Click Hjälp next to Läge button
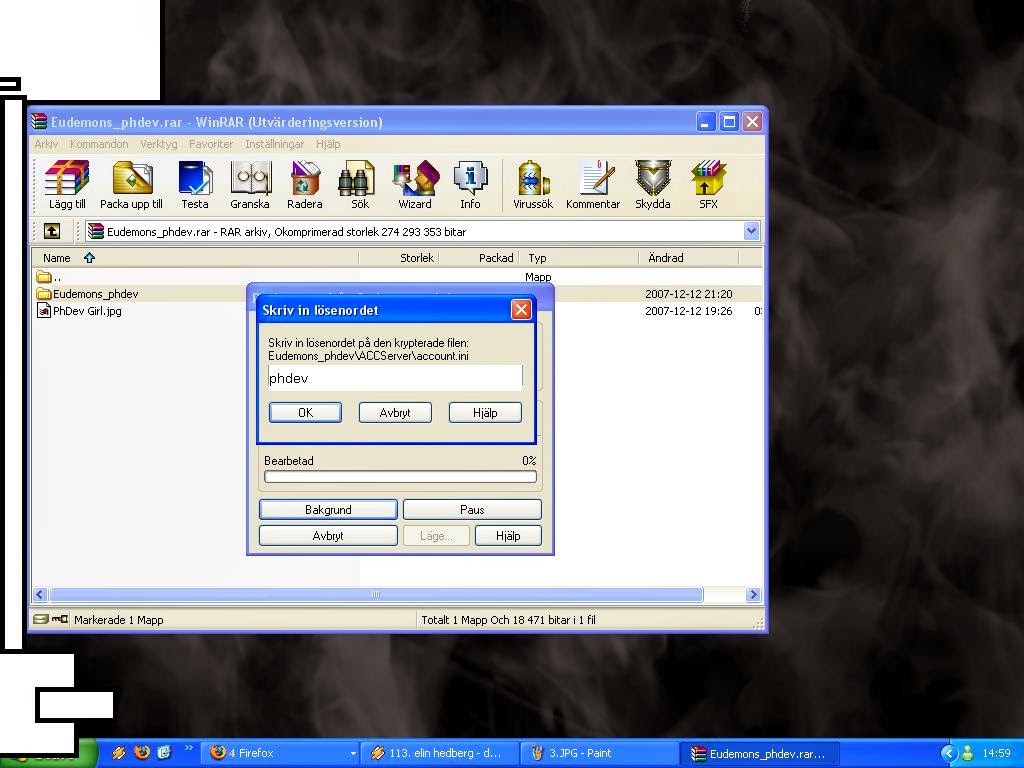1024x768 pixels. tap(508, 536)
